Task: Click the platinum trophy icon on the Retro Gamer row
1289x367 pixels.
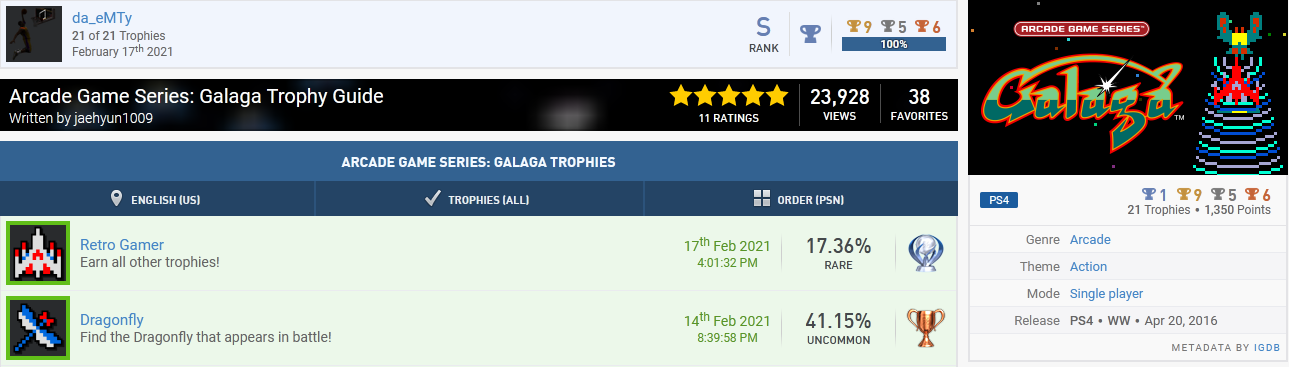Action: pos(925,254)
